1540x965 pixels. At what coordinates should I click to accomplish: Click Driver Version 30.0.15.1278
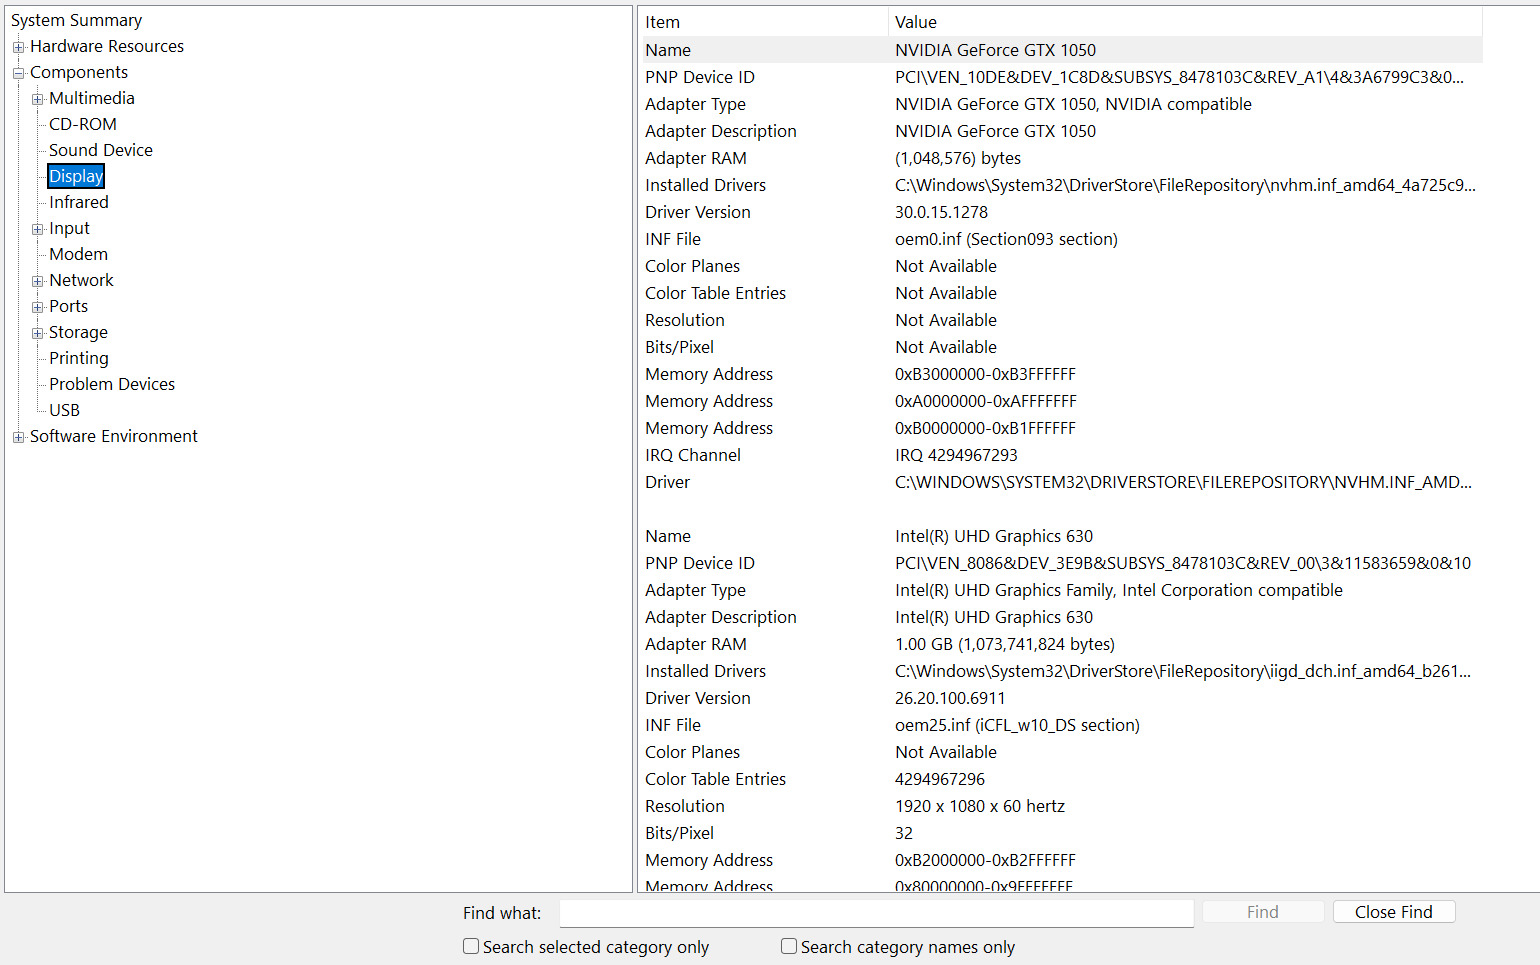[941, 212]
